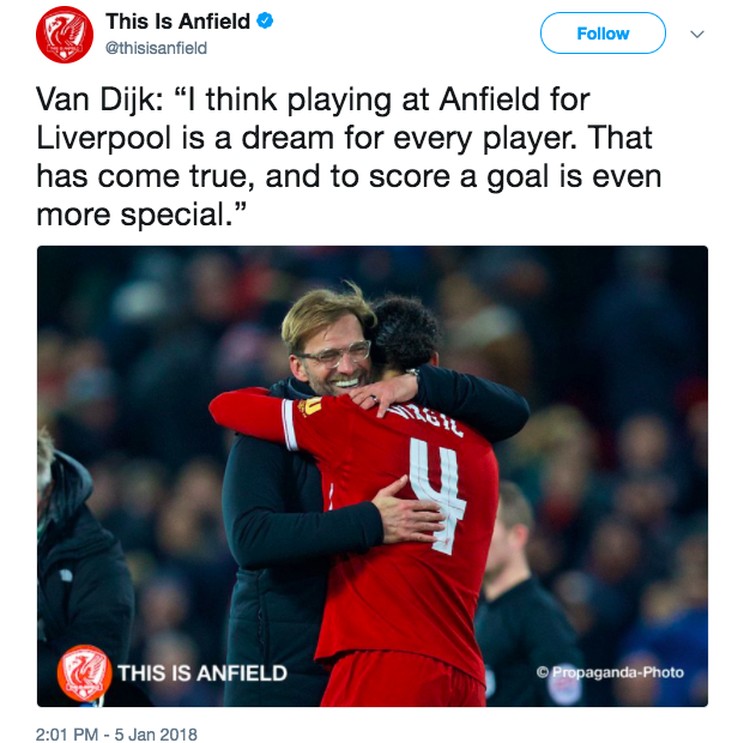Click the This Is Anfield profile avatar
750x743 pixels.
[x=65, y=34]
